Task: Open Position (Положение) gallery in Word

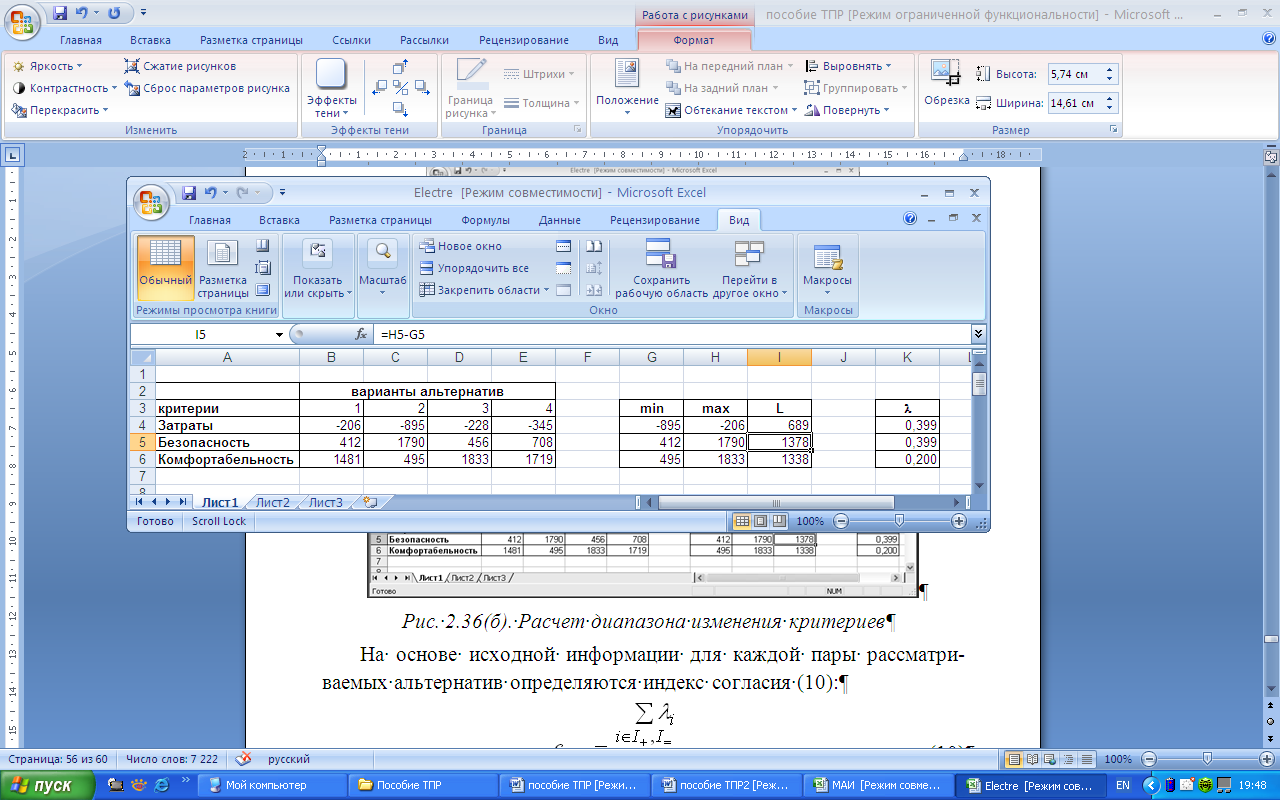Action: pyautogui.click(x=627, y=90)
